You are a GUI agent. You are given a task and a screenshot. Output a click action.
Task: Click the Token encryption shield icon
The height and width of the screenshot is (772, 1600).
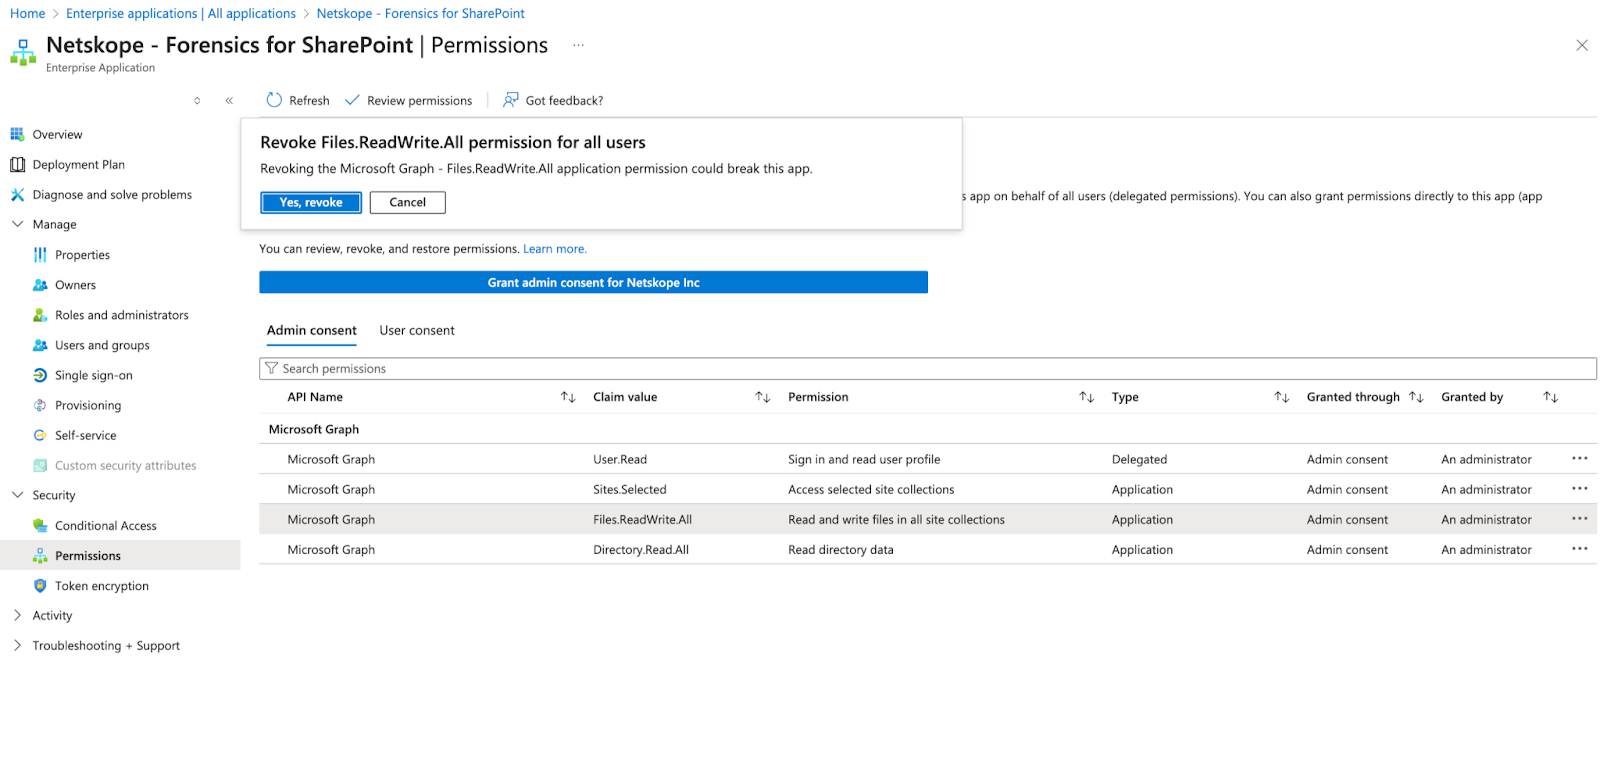[x=40, y=586]
